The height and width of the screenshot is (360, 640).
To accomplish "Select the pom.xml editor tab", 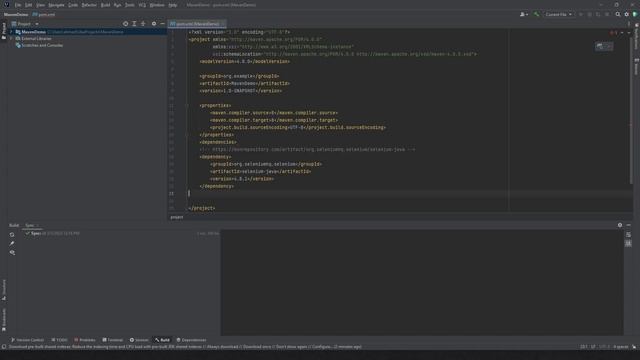I will (x=197, y=24).
